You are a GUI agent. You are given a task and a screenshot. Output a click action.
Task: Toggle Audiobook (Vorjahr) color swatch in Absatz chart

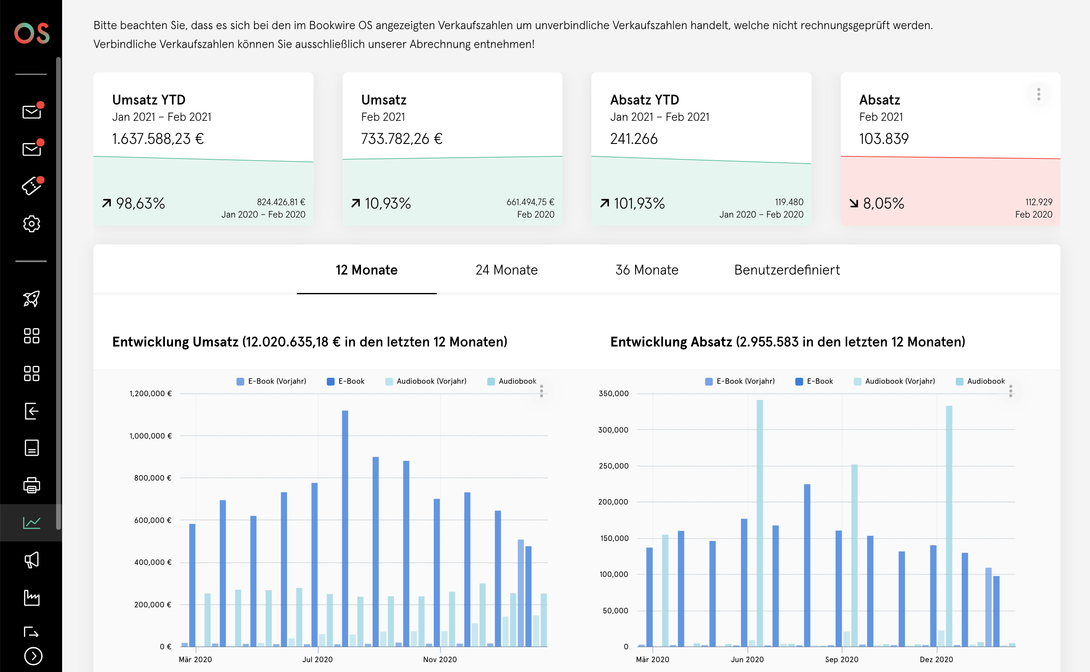(858, 382)
